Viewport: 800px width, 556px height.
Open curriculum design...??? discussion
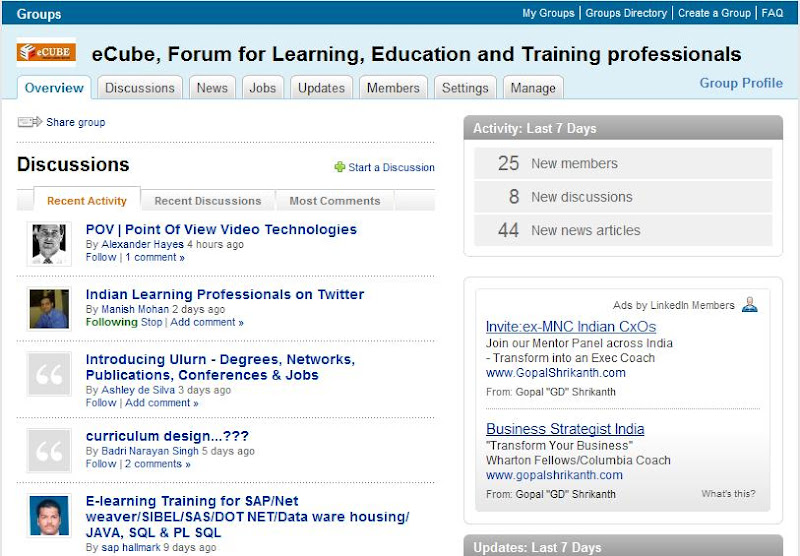(x=167, y=436)
